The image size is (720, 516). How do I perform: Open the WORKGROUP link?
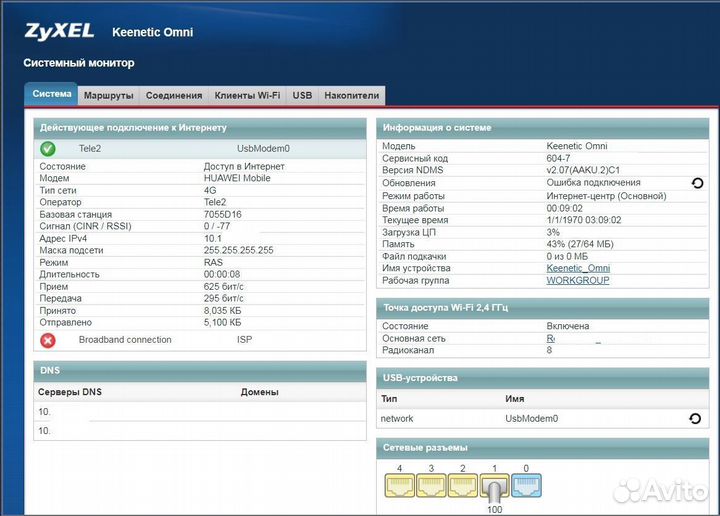(x=578, y=280)
